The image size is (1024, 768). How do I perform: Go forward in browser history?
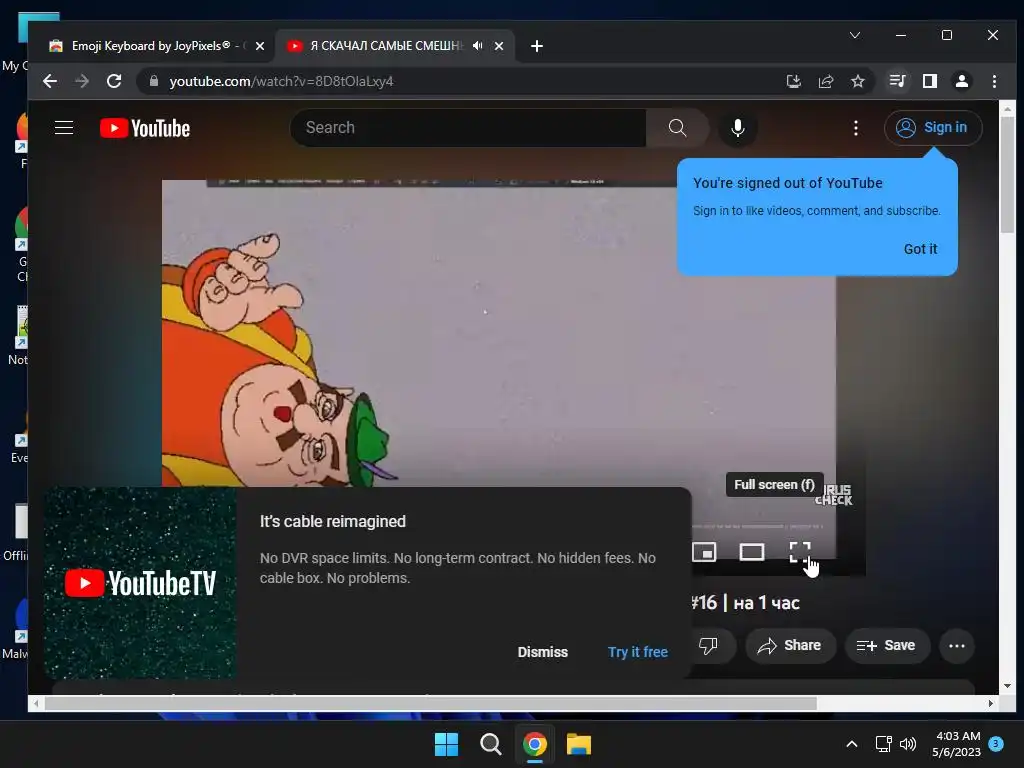82,81
